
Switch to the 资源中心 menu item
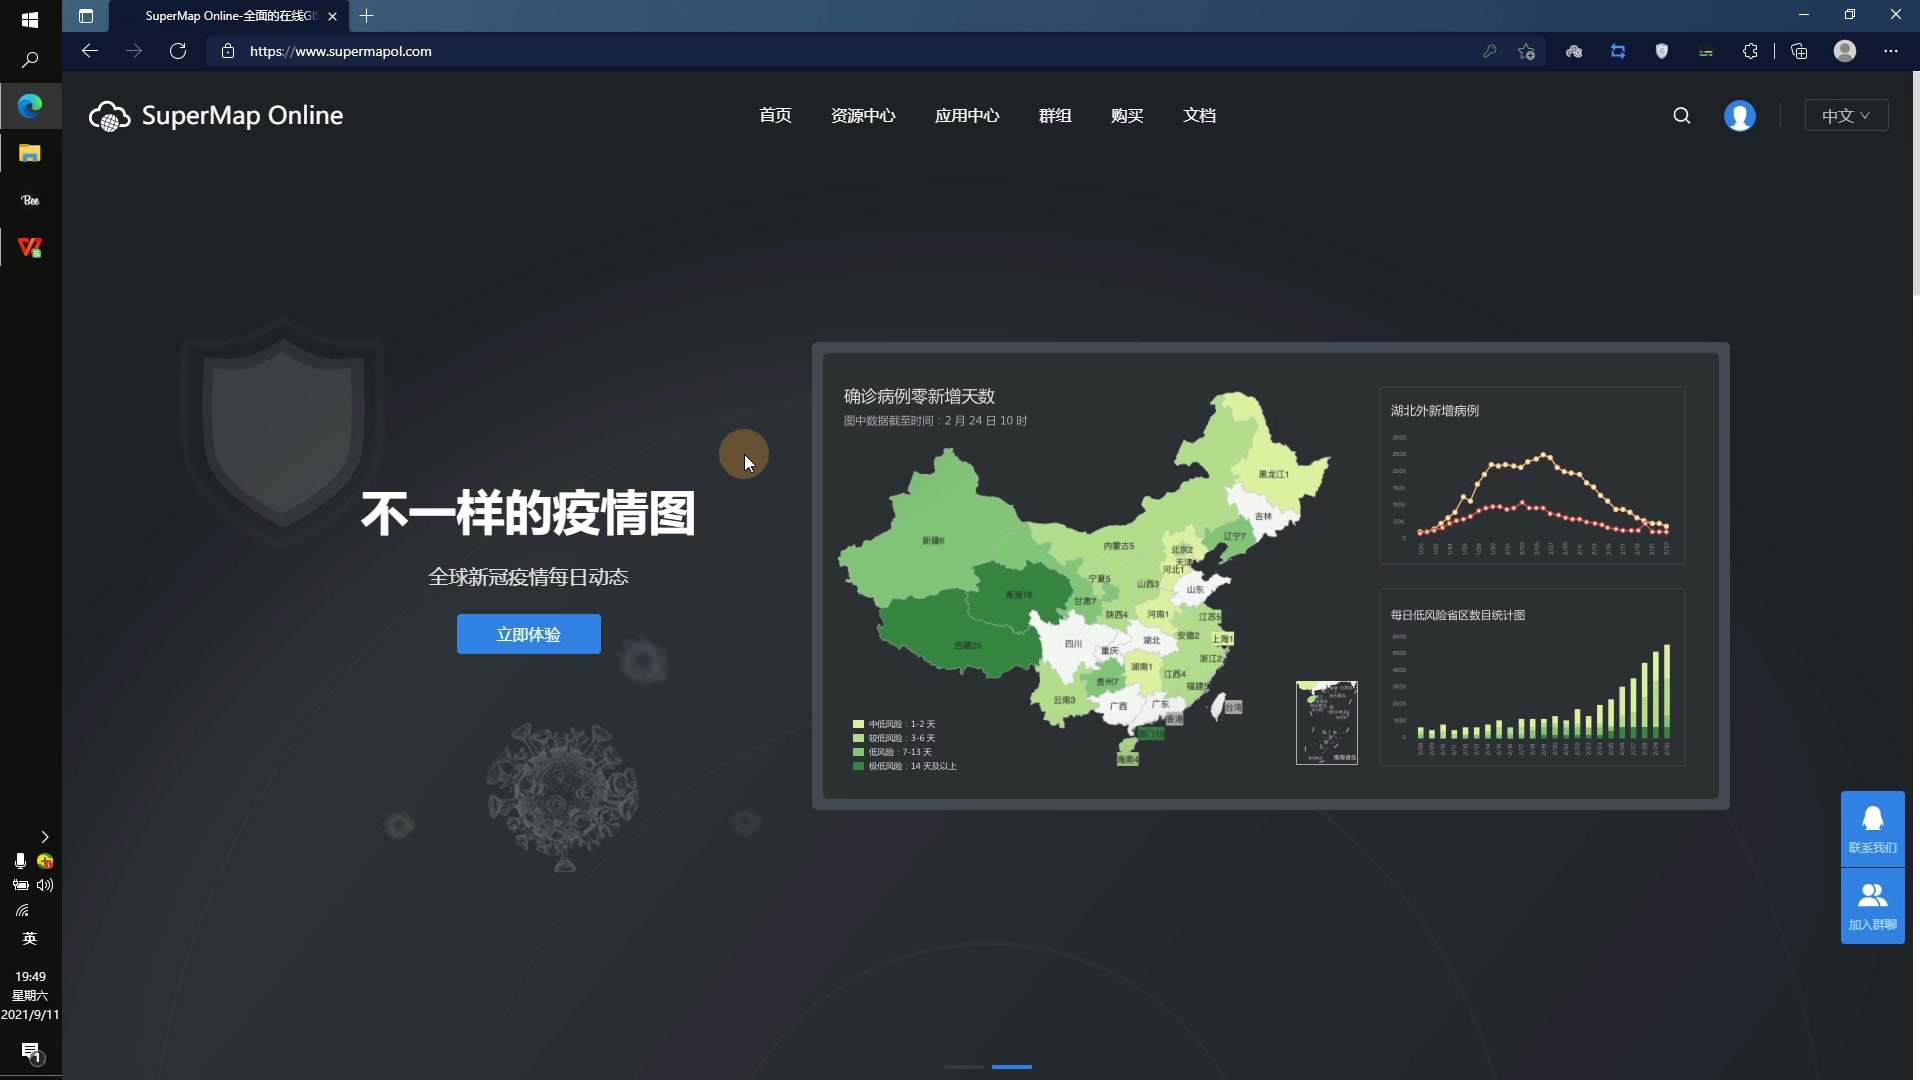tap(863, 115)
